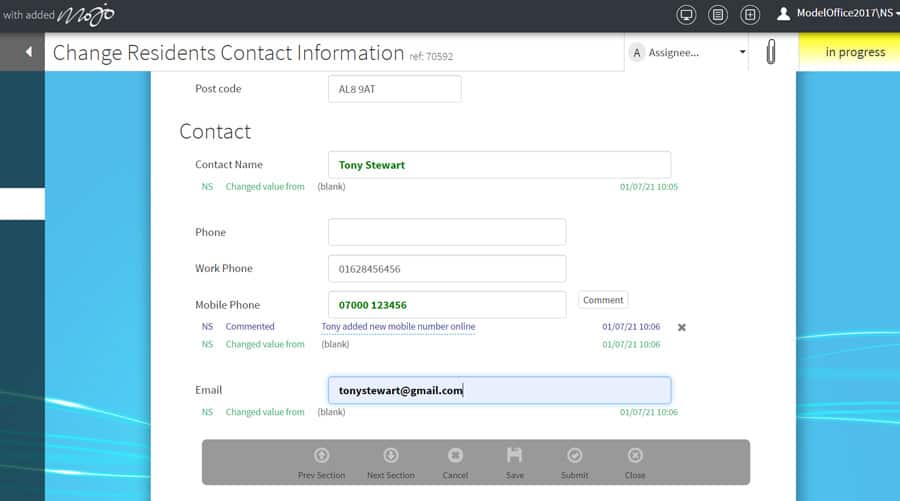Viewport: 900px width, 501px height.
Task: Go to Prev Section
Action: click(321, 462)
